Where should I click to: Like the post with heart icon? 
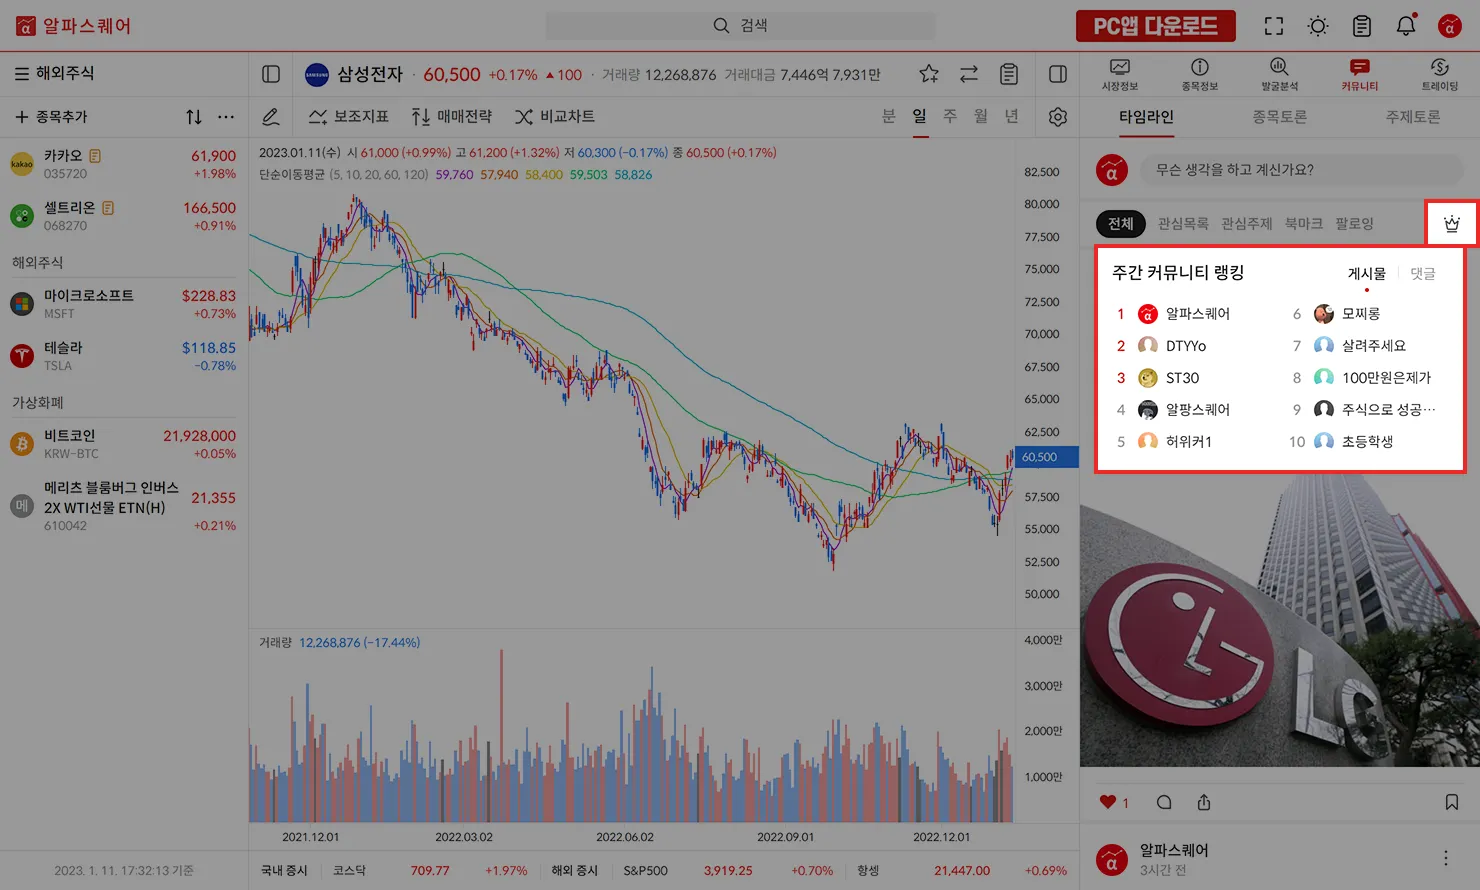[1108, 802]
